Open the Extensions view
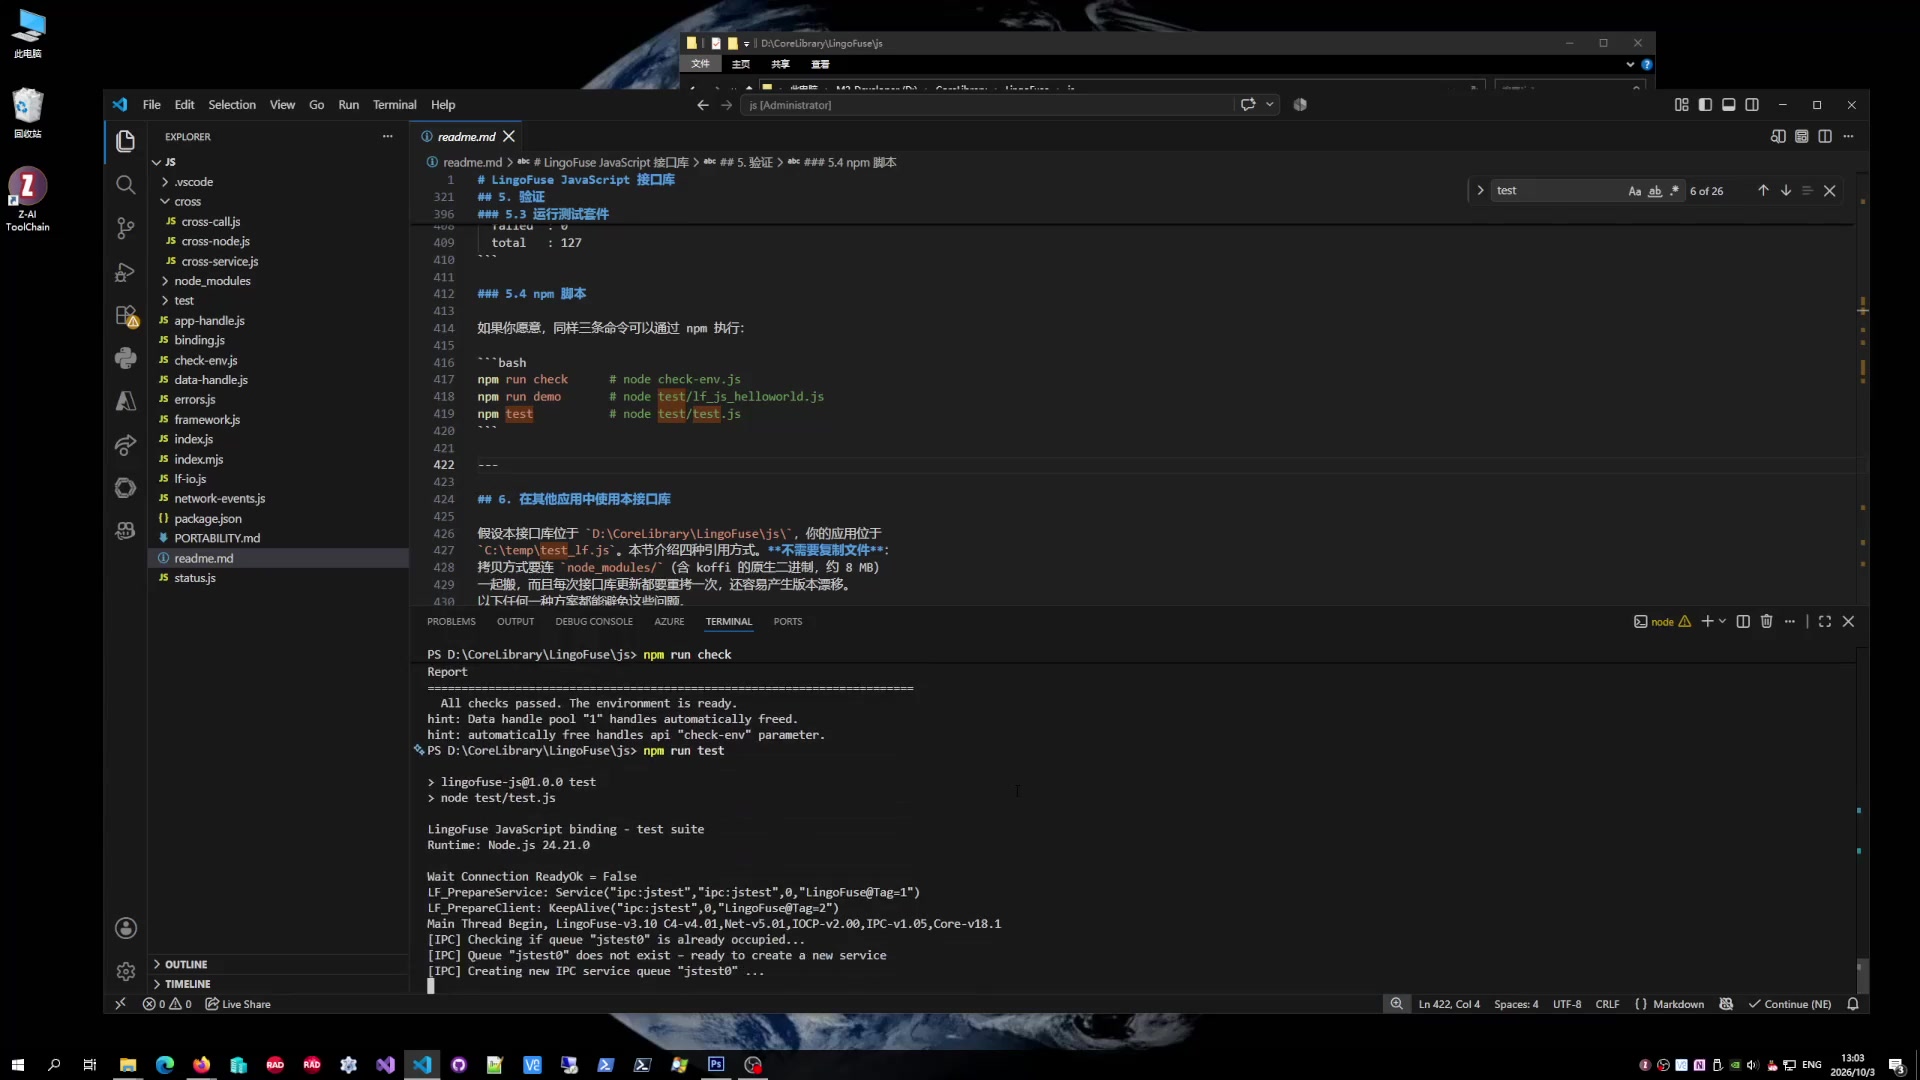Image resolution: width=1920 pixels, height=1080 pixels. [x=125, y=315]
